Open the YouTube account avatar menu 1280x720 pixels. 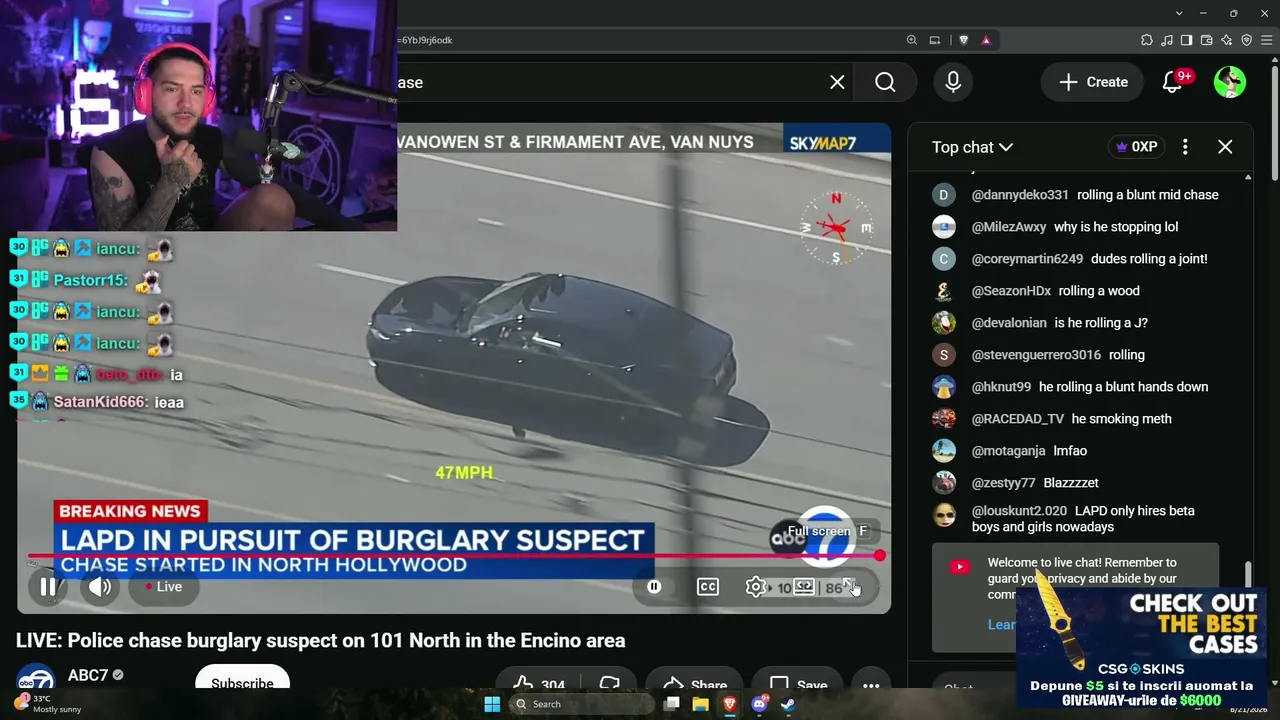[x=1229, y=82]
